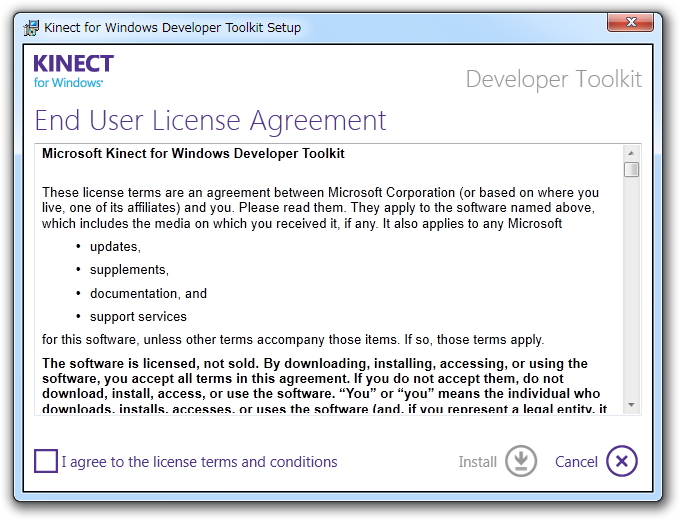Viewport: 680px width, 521px height.
Task: Click the 'supplements,' bullet item
Action: [x=129, y=270]
